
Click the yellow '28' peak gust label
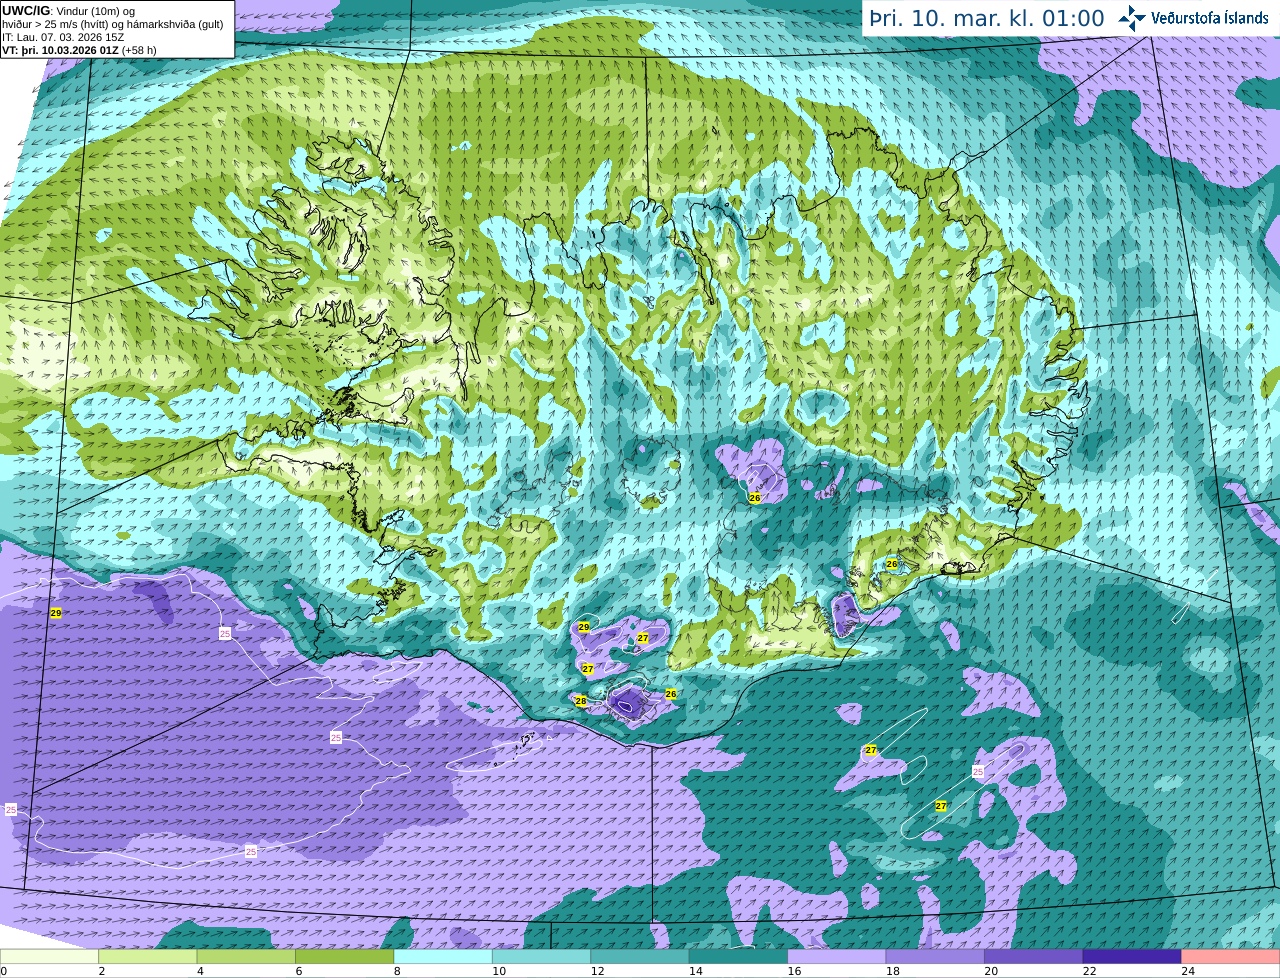[581, 701]
